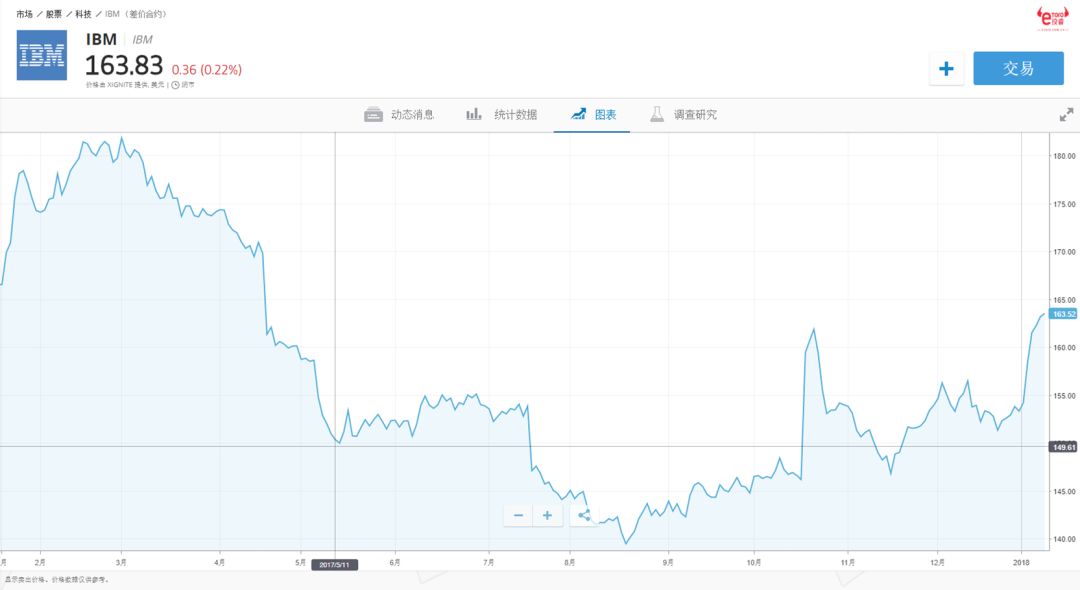The width and height of the screenshot is (1080, 590).
Task: Expand chart to fullscreen with arrows icon
Action: click(1066, 115)
